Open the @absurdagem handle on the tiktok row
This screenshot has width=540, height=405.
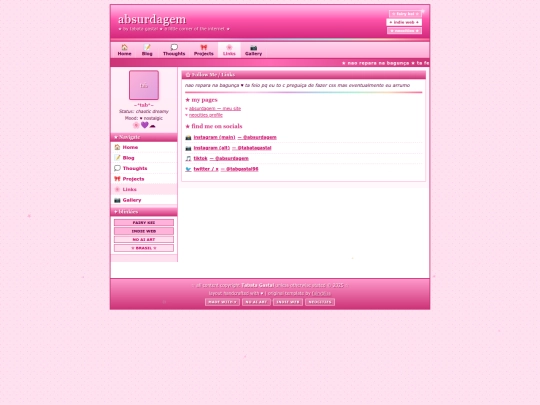229,158
